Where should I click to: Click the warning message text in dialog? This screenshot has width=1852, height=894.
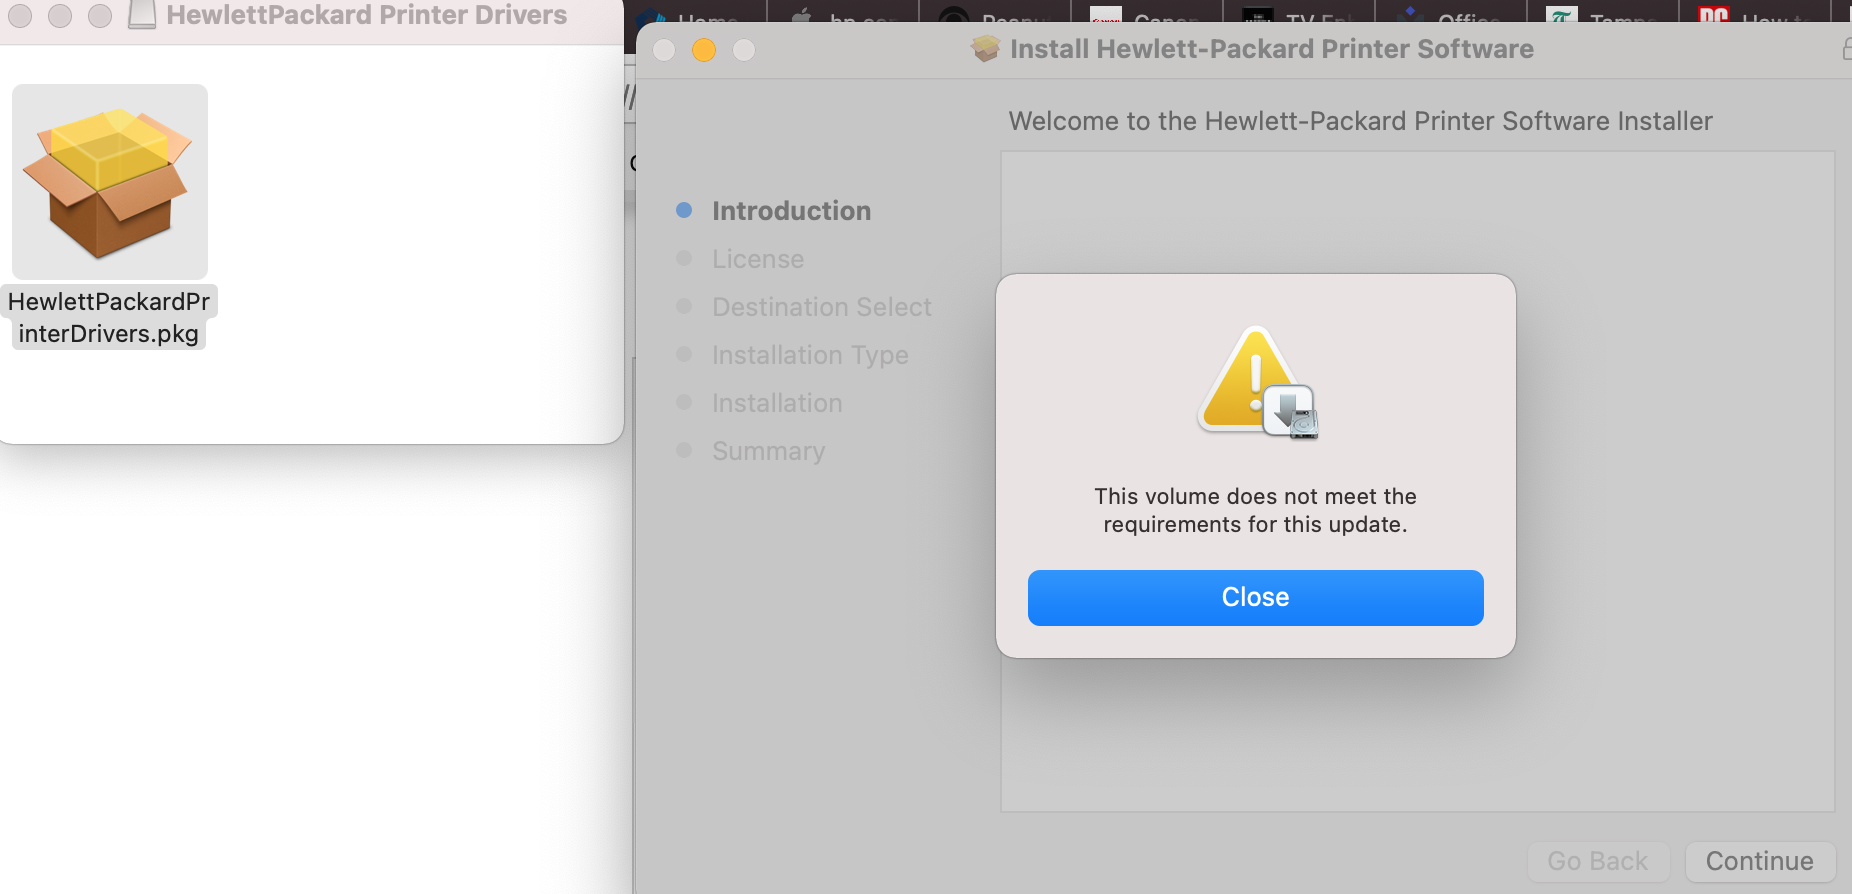tap(1255, 510)
